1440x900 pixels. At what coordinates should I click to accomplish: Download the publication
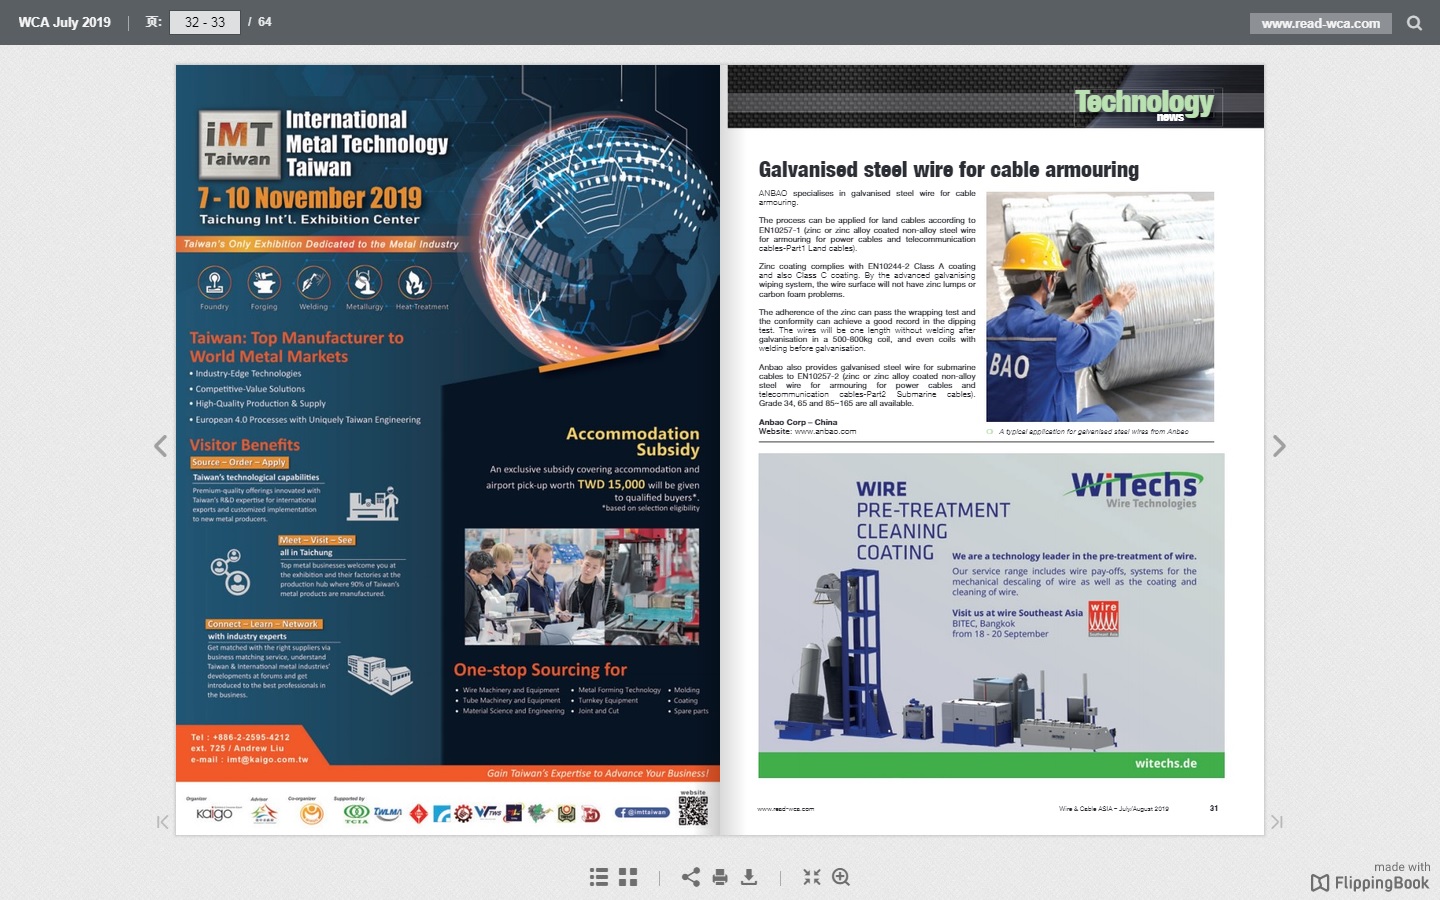pyautogui.click(x=749, y=877)
